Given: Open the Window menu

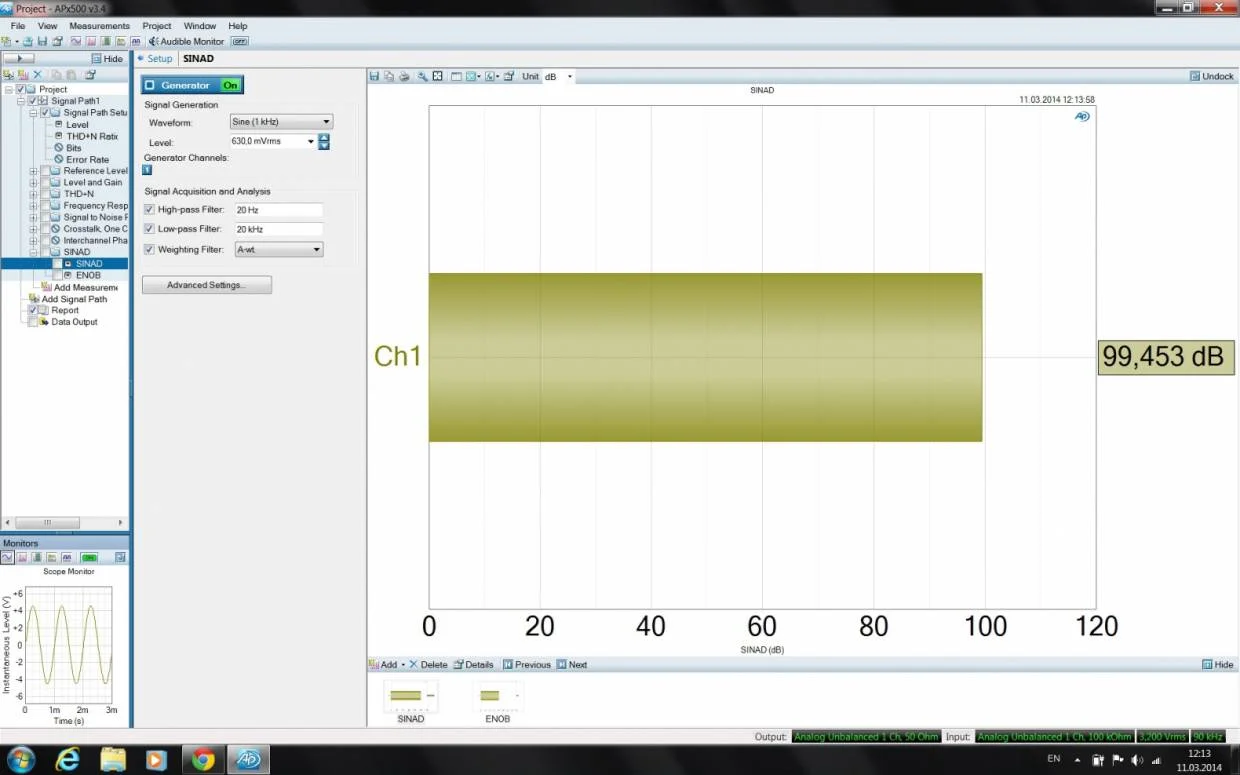Looking at the screenshot, I should (200, 26).
